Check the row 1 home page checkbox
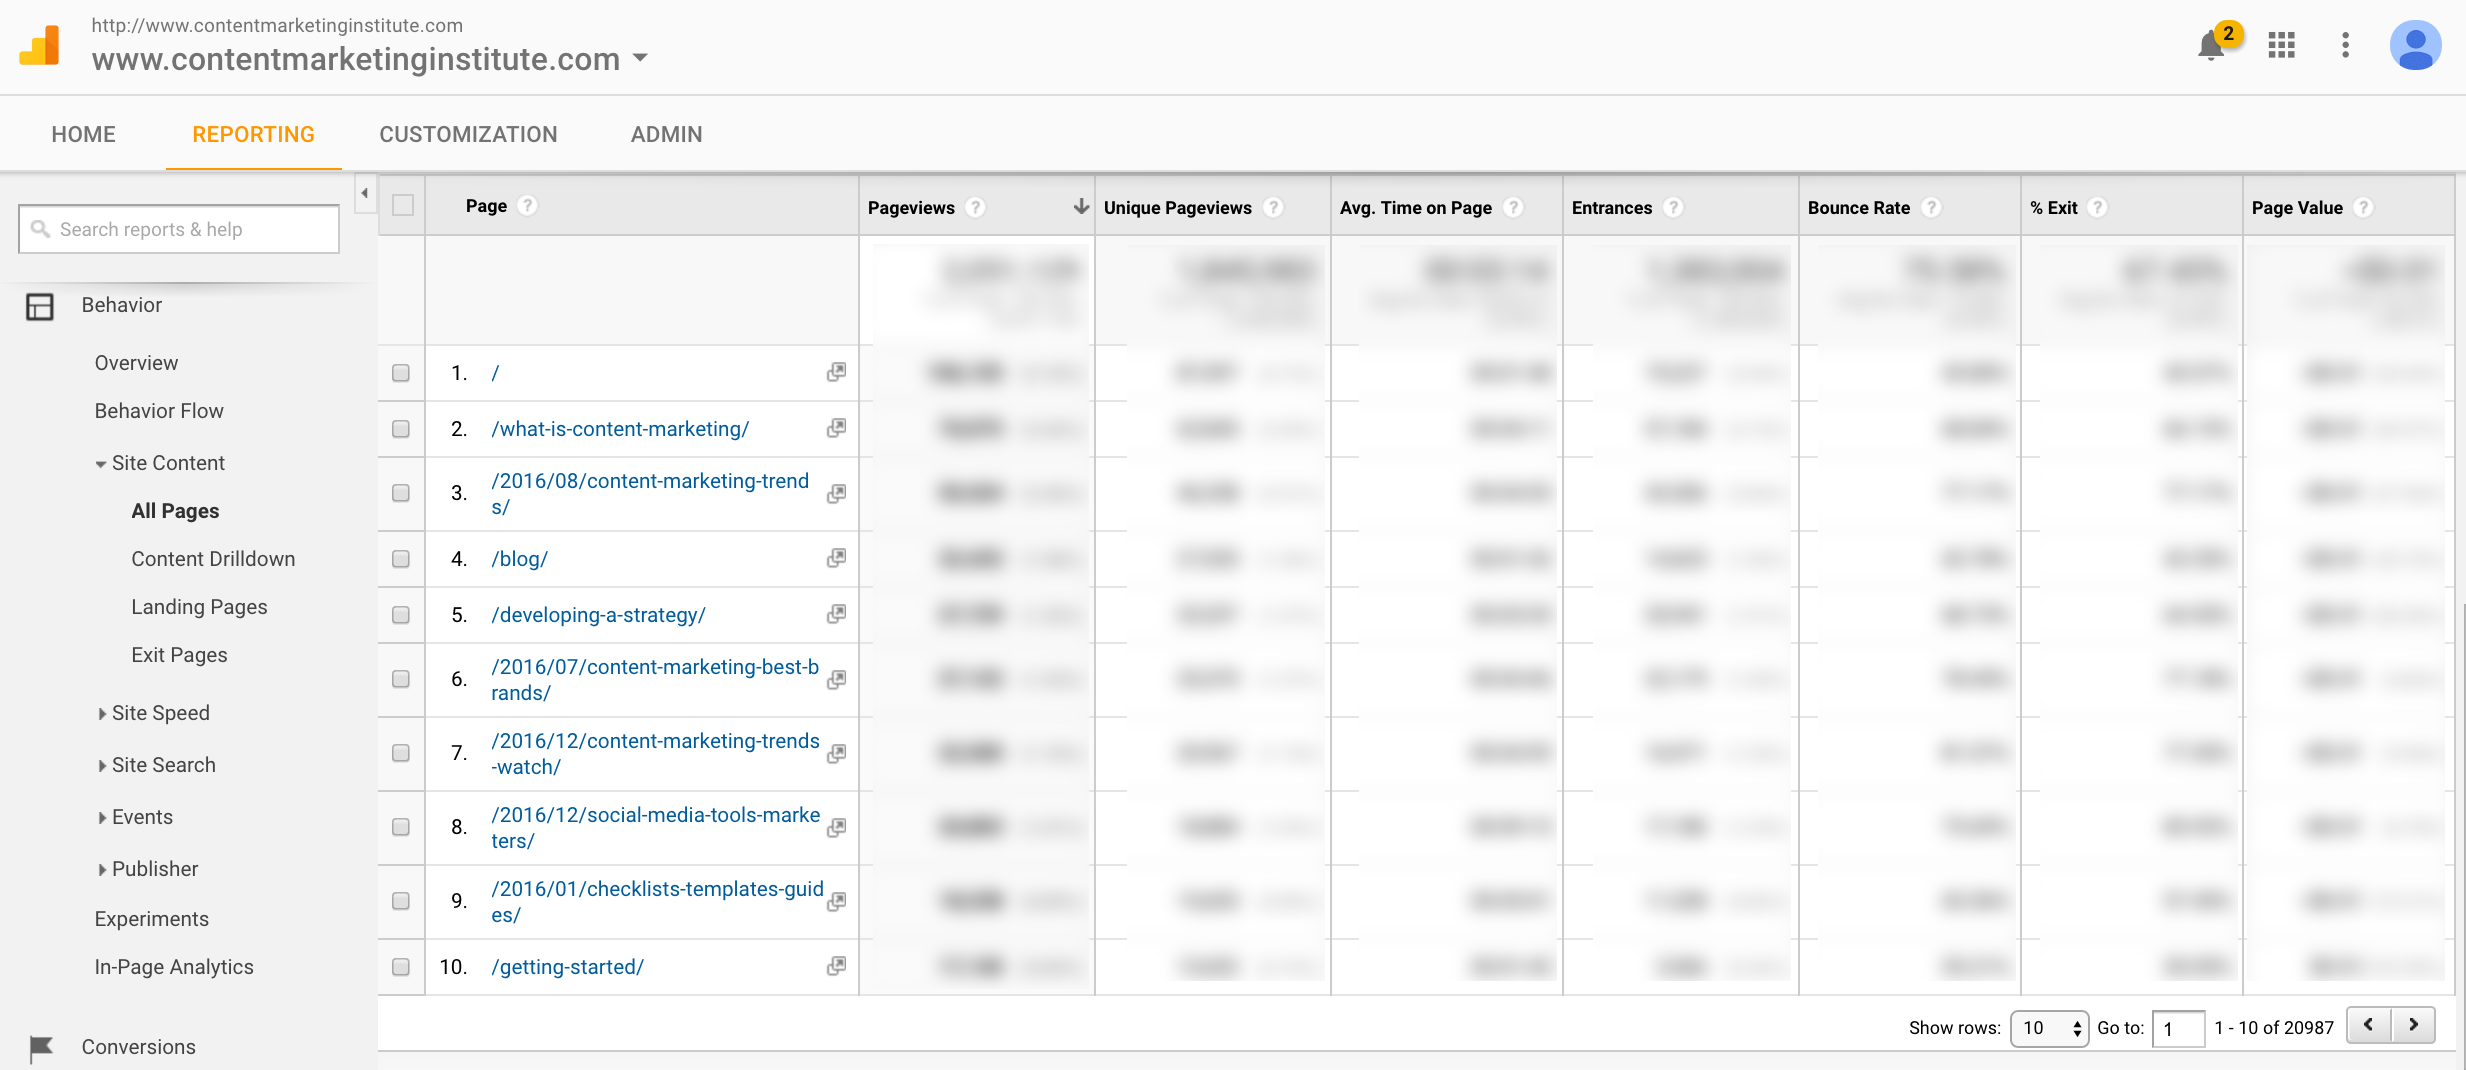 coord(401,373)
